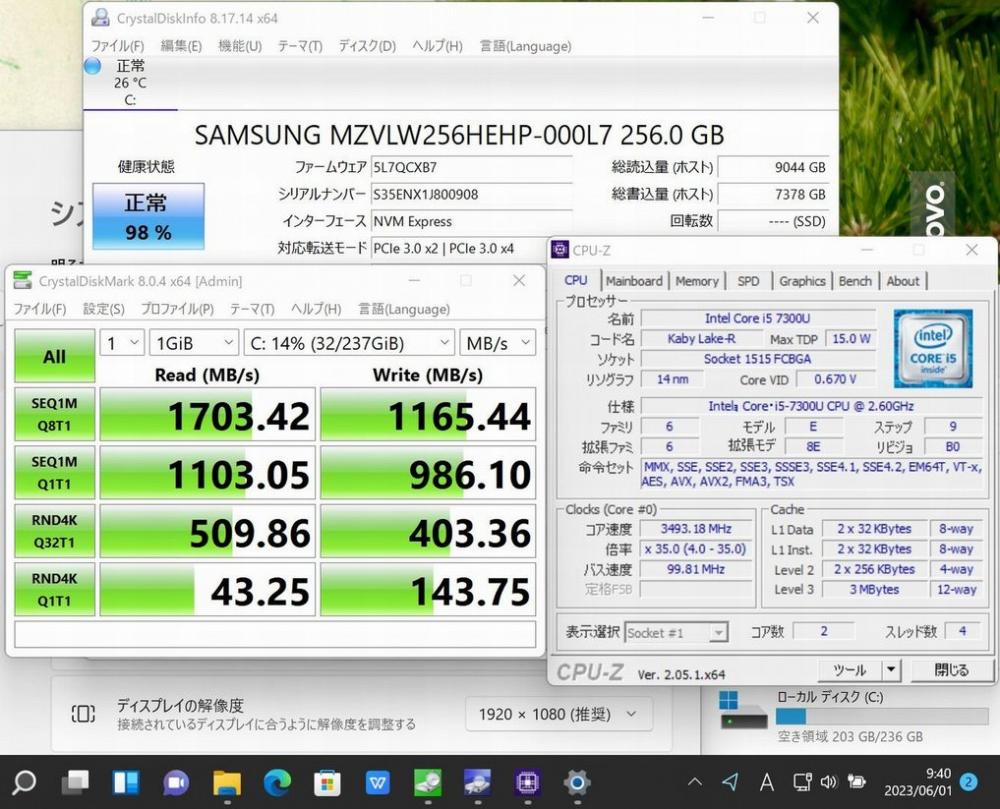Viewport: 1000px width, 809px height.
Task: Run the SEQ1M Q8T1 test
Action: pyautogui.click(x=54, y=414)
